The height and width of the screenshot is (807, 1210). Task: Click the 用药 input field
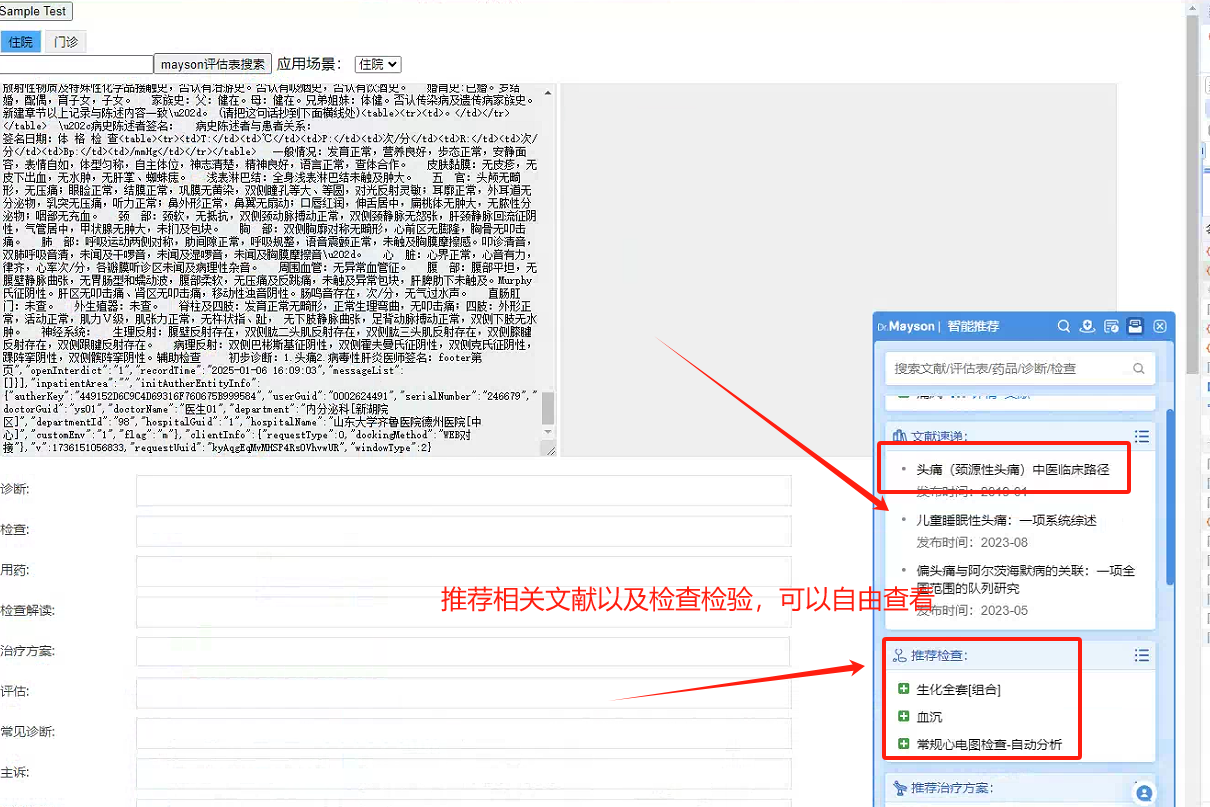coord(464,571)
